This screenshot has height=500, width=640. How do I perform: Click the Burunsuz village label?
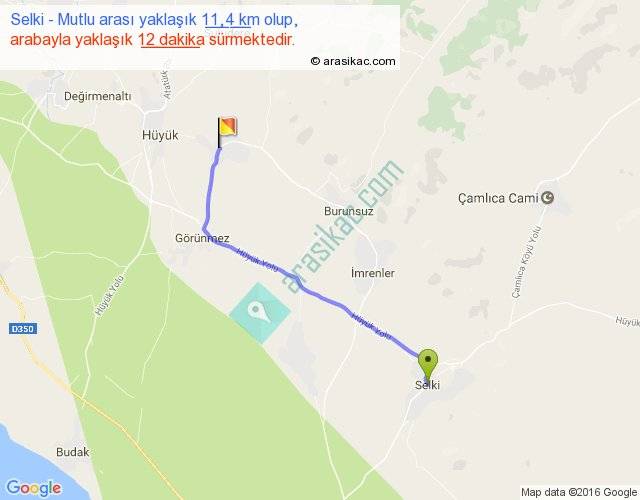tap(349, 211)
